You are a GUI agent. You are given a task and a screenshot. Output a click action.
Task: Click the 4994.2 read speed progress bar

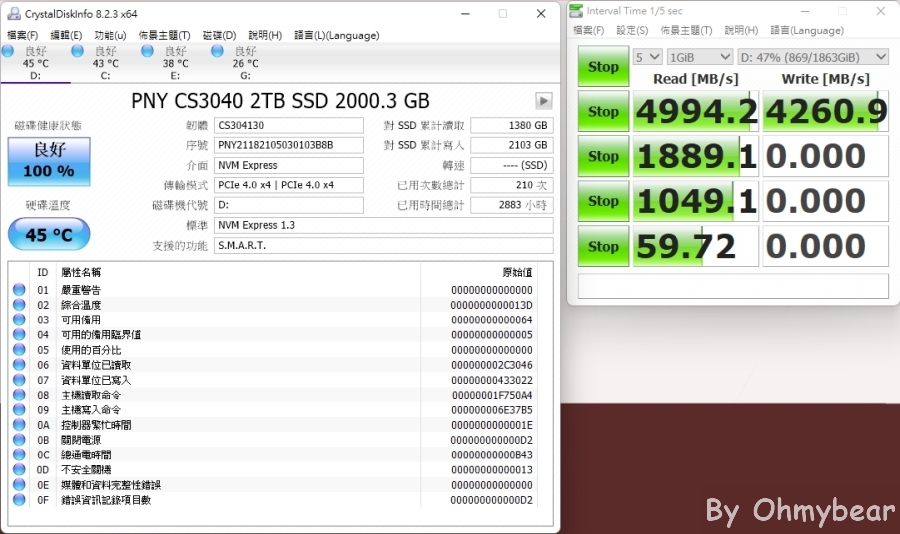coord(696,111)
